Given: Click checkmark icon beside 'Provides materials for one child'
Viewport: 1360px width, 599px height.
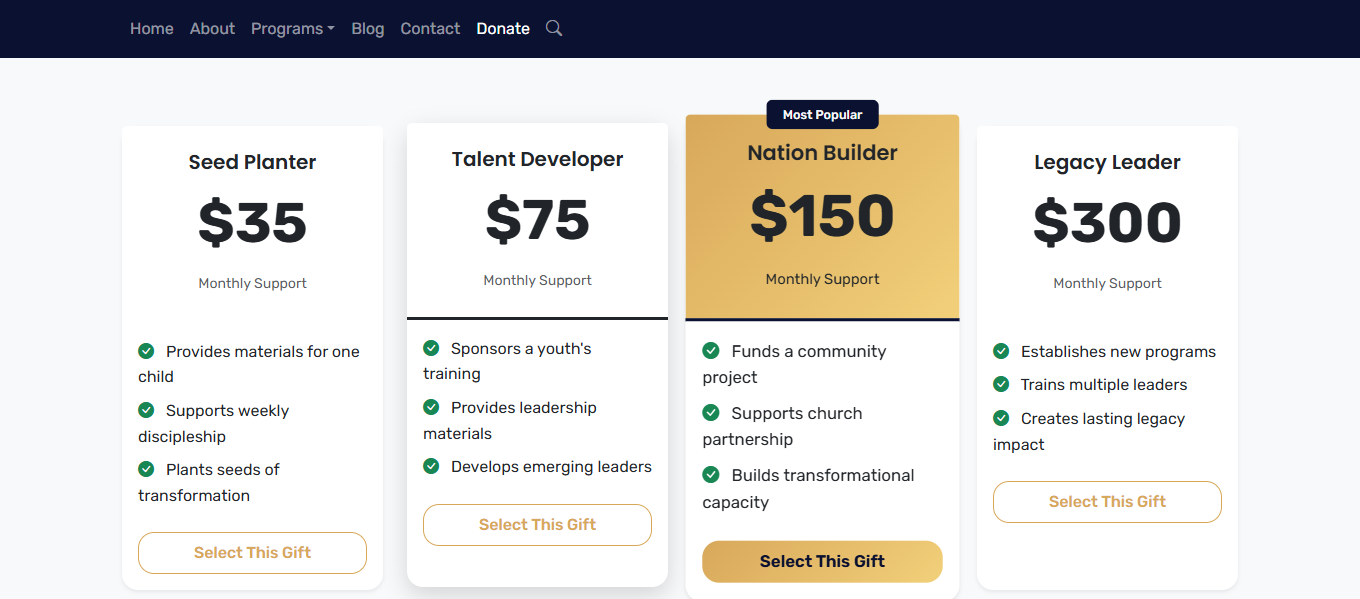Looking at the screenshot, I should click(x=146, y=351).
